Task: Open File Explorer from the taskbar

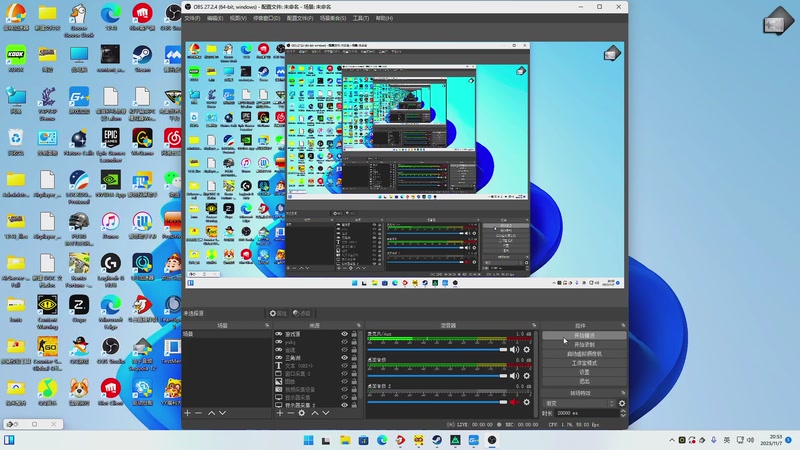Action: [x=345, y=440]
